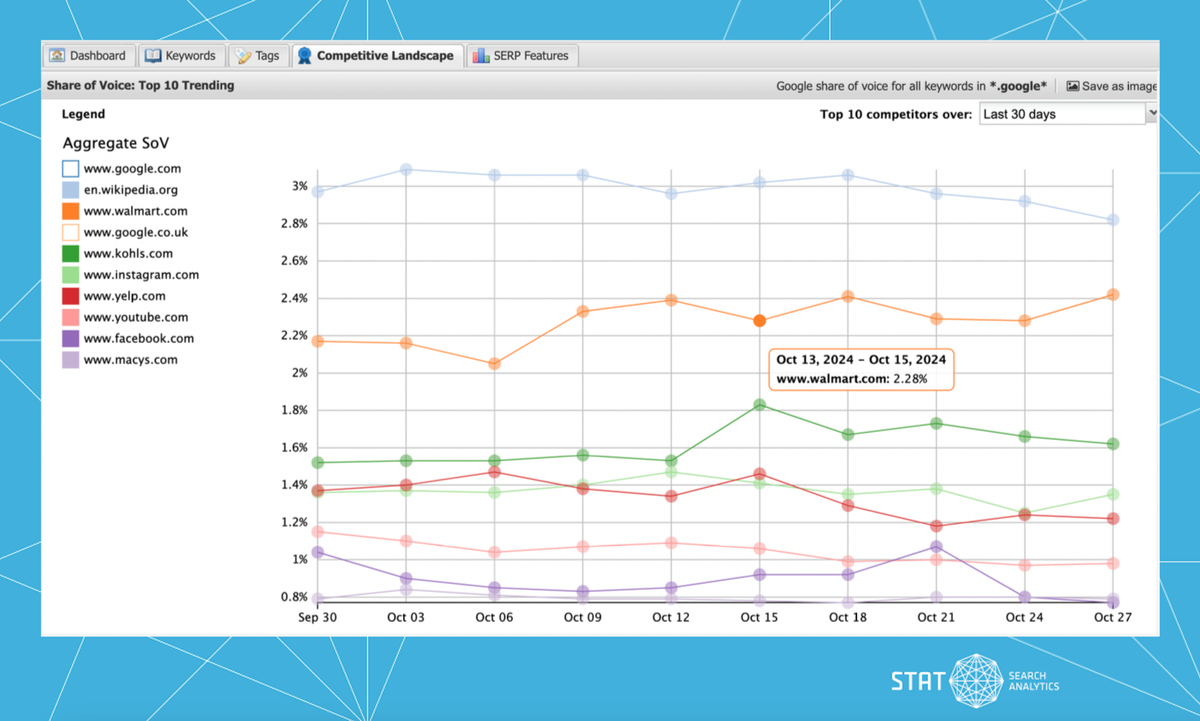Click the Save as image link
This screenshot has width=1200, height=721.
(1119, 86)
